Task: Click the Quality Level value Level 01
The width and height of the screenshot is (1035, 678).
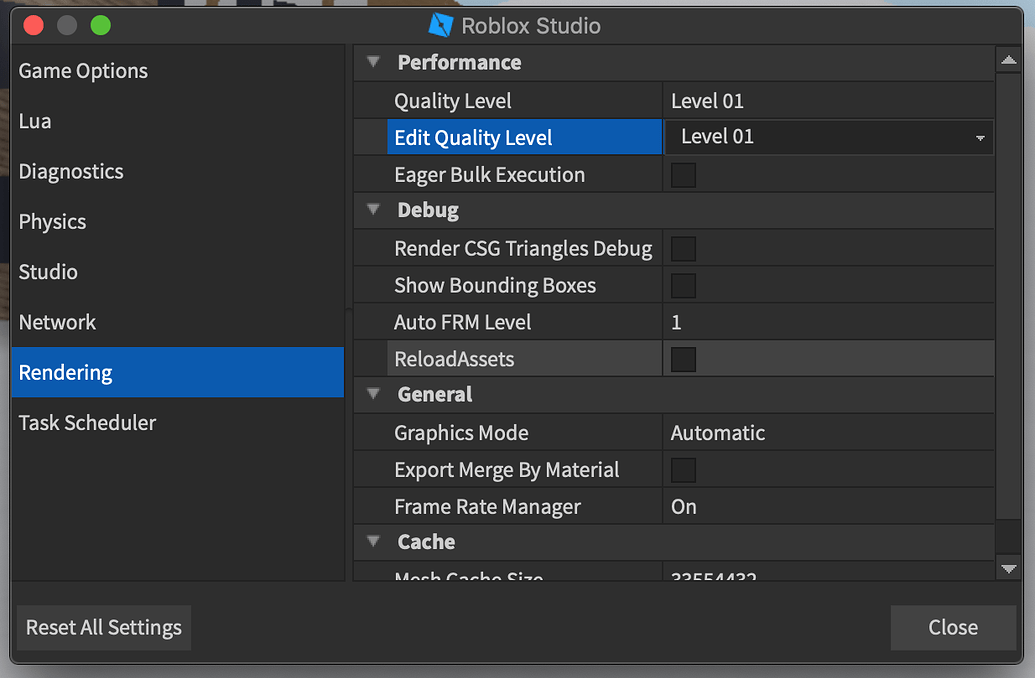Action: (707, 100)
